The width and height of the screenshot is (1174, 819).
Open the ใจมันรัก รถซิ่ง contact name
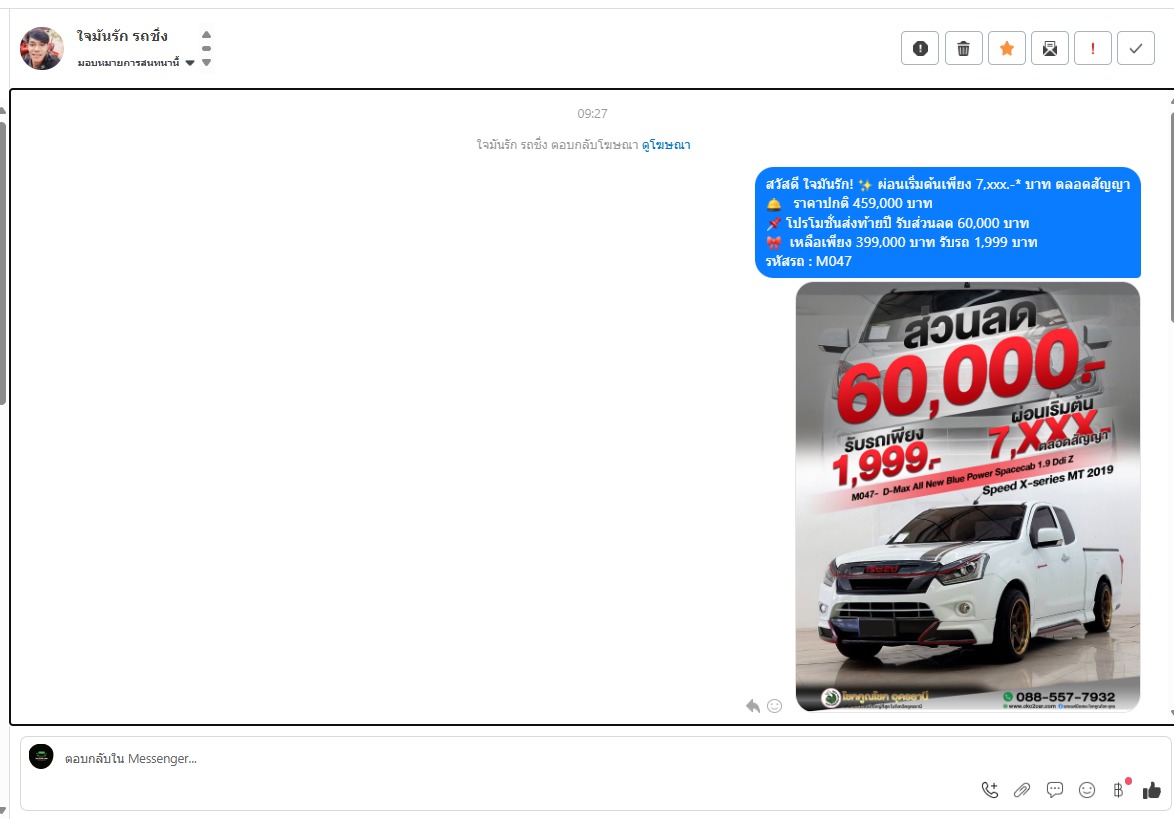[x=122, y=36]
